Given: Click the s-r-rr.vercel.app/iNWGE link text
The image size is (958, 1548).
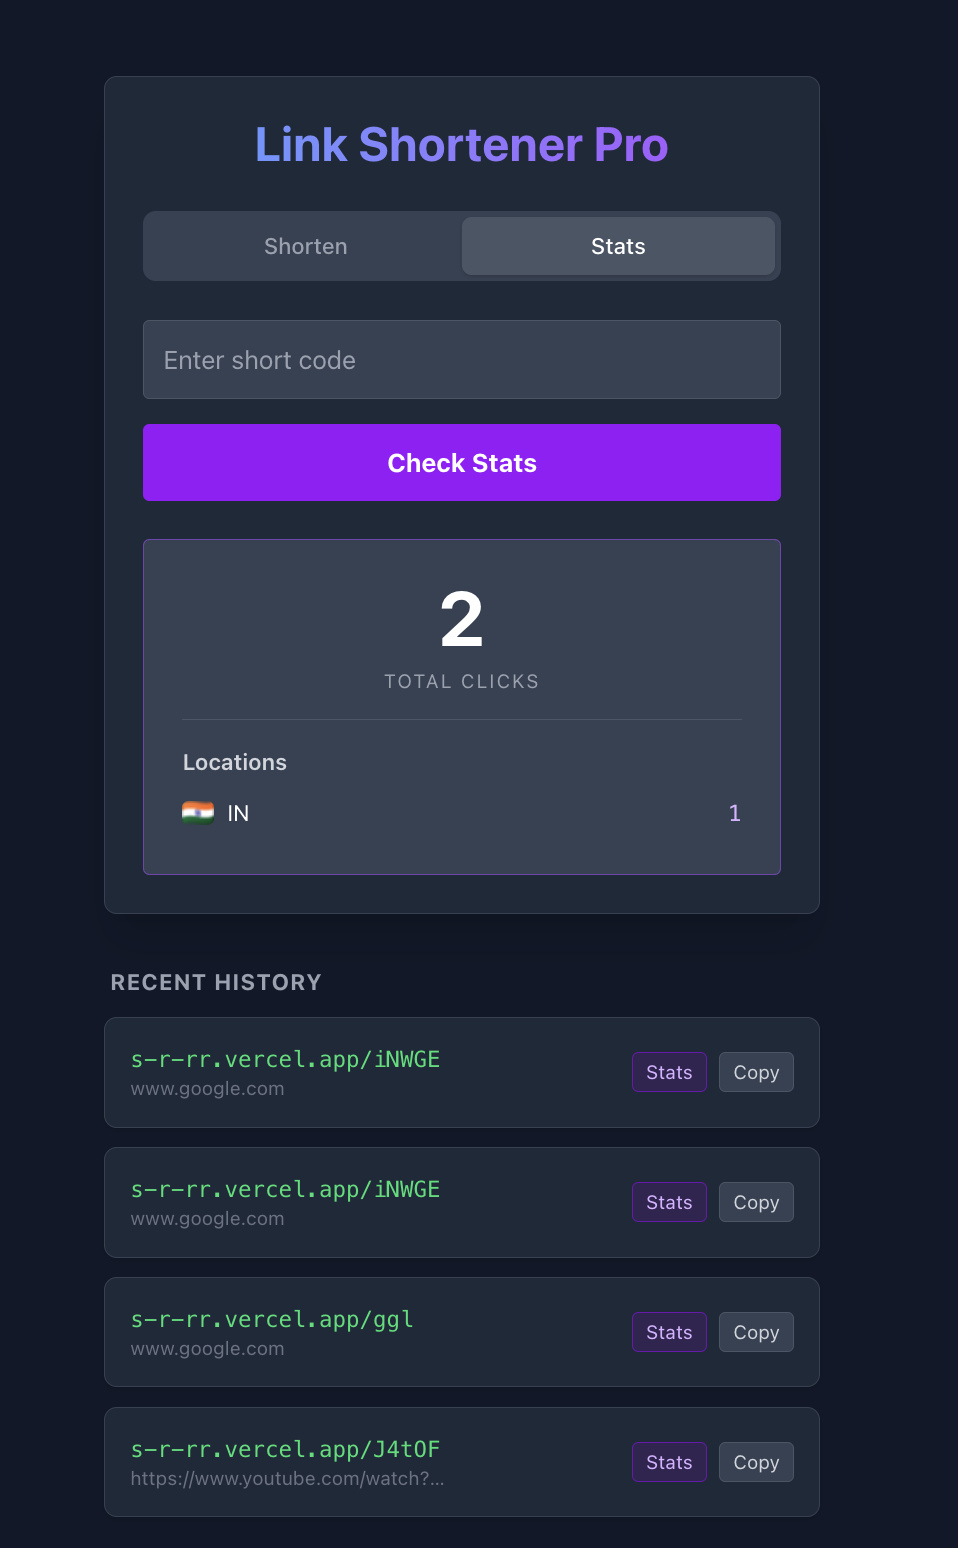Looking at the screenshot, I should [x=285, y=1059].
